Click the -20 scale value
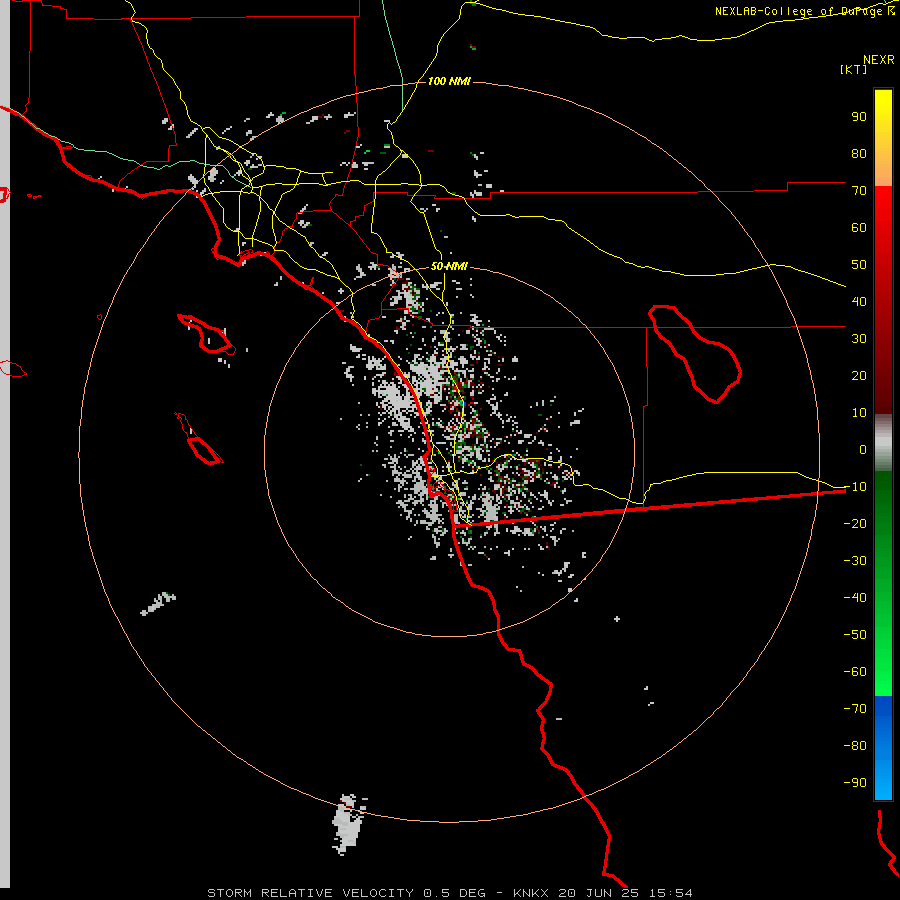 [x=855, y=524]
